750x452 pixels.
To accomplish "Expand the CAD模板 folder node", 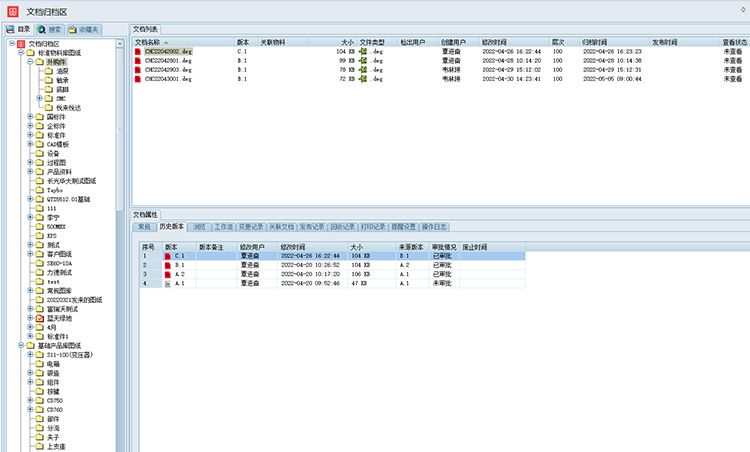I will click(x=30, y=144).
